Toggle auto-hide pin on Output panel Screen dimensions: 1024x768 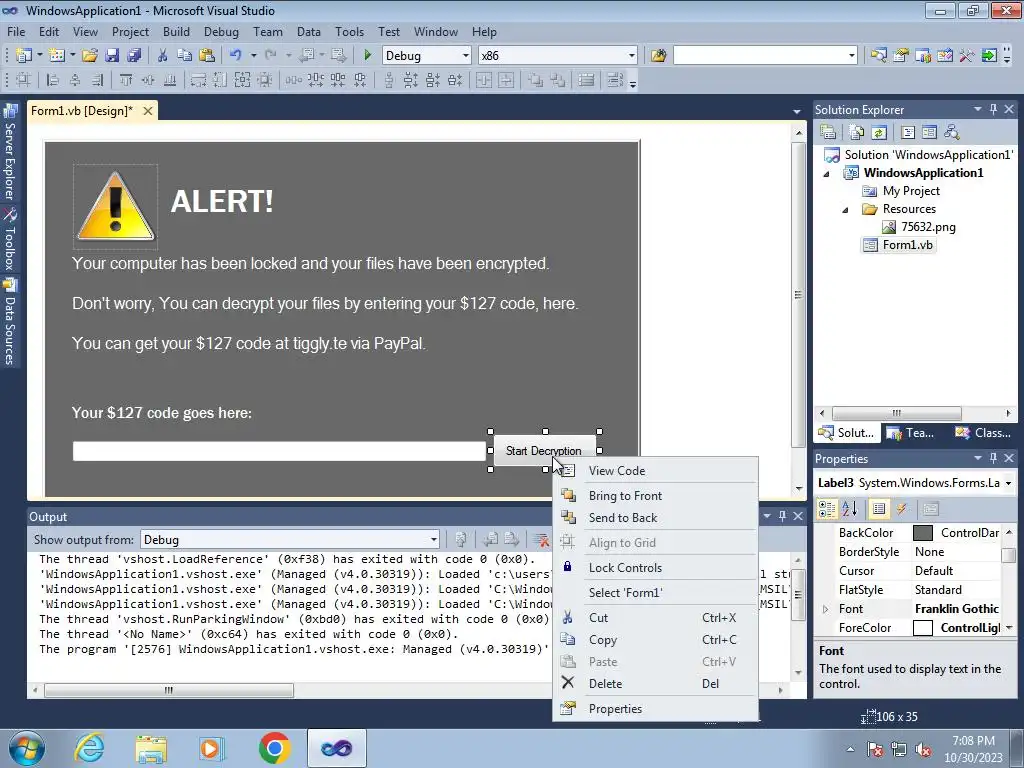[x=782, y=516]
